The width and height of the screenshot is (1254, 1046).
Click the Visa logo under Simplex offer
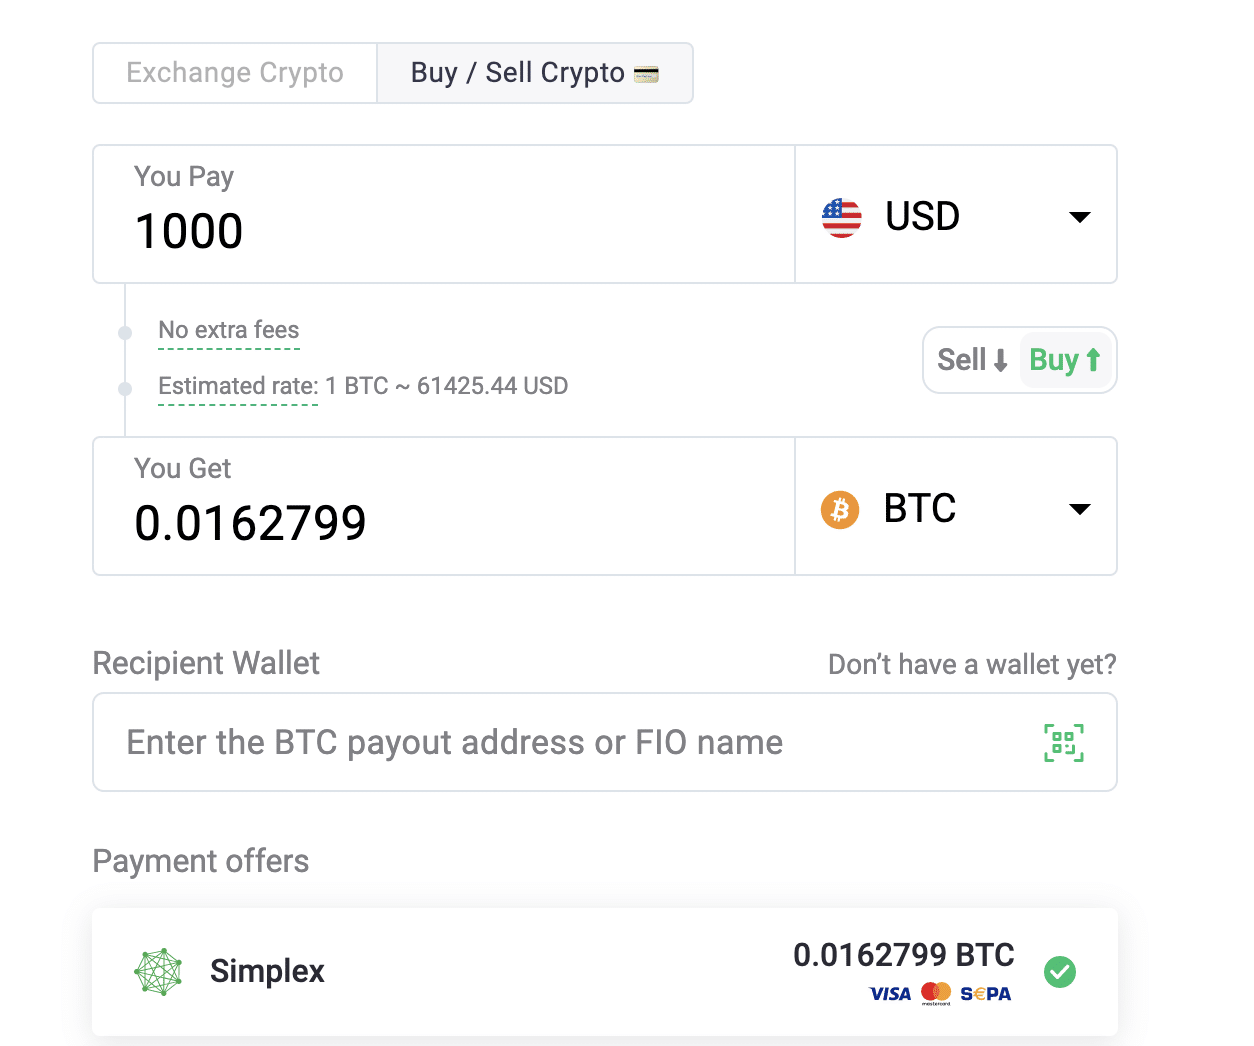[890, 993]
